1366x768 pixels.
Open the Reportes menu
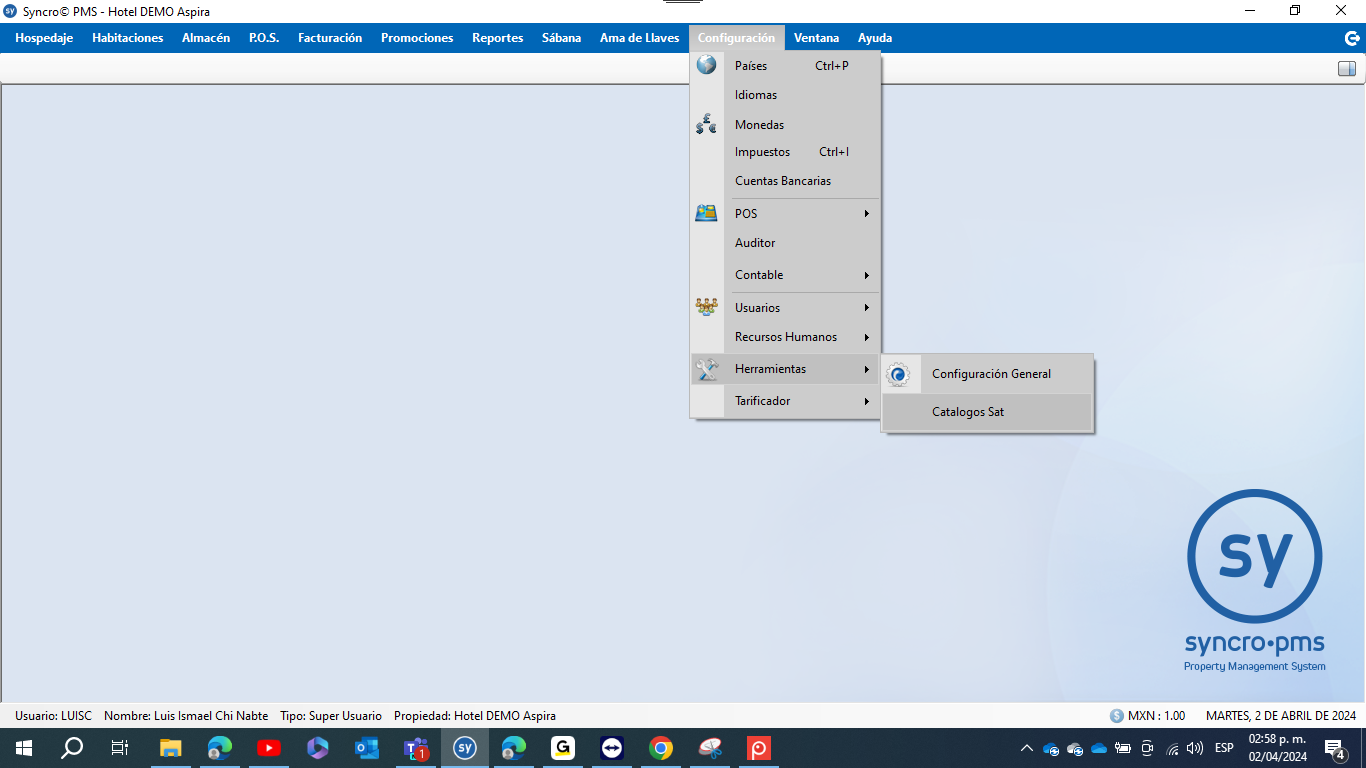(x=498, y=38)
